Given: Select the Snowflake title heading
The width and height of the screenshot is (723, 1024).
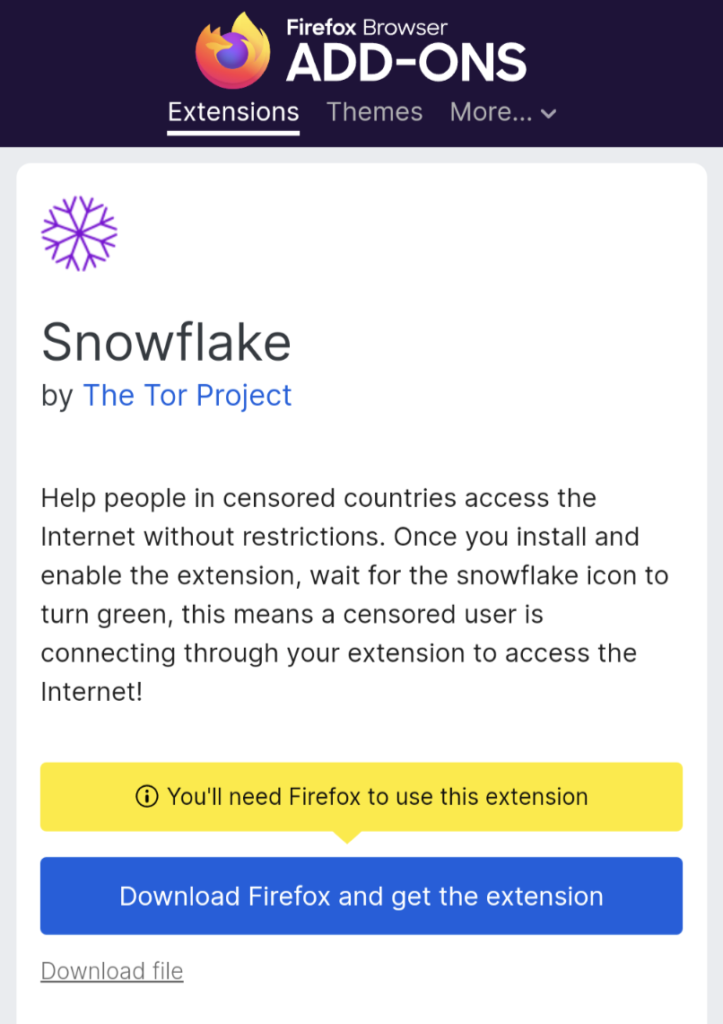Looking at the screenshot, I should [166, 342].
